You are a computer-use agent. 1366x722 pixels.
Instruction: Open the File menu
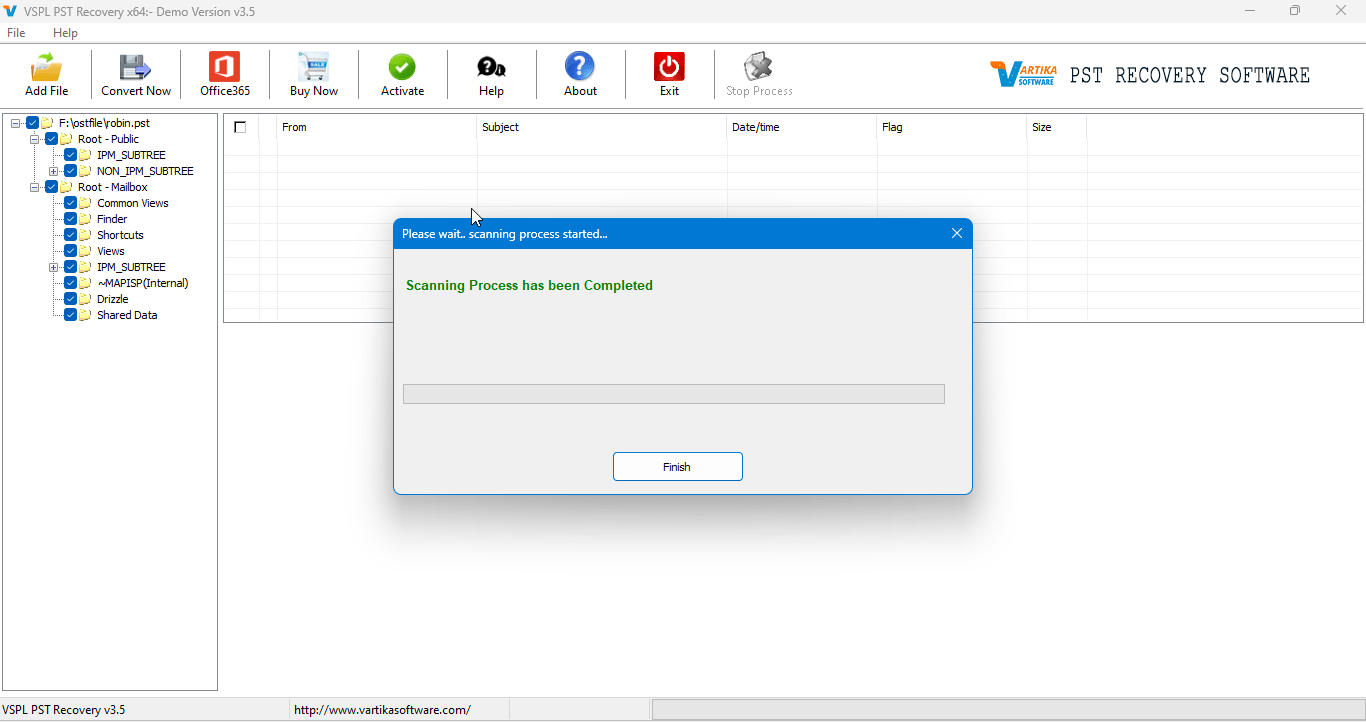click(x=16, y=33)
